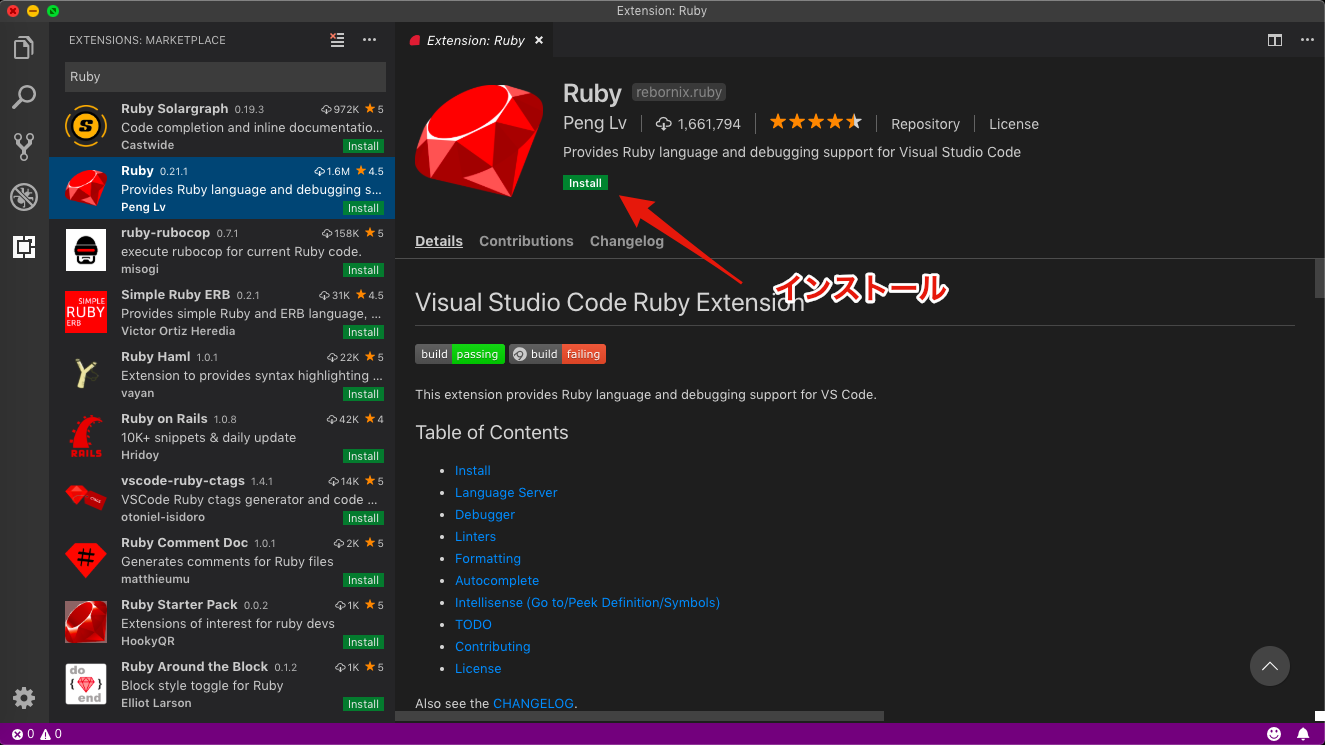
Task: Click the rebornix.ruby identifier badge
Action: click(x=679, y=92)
